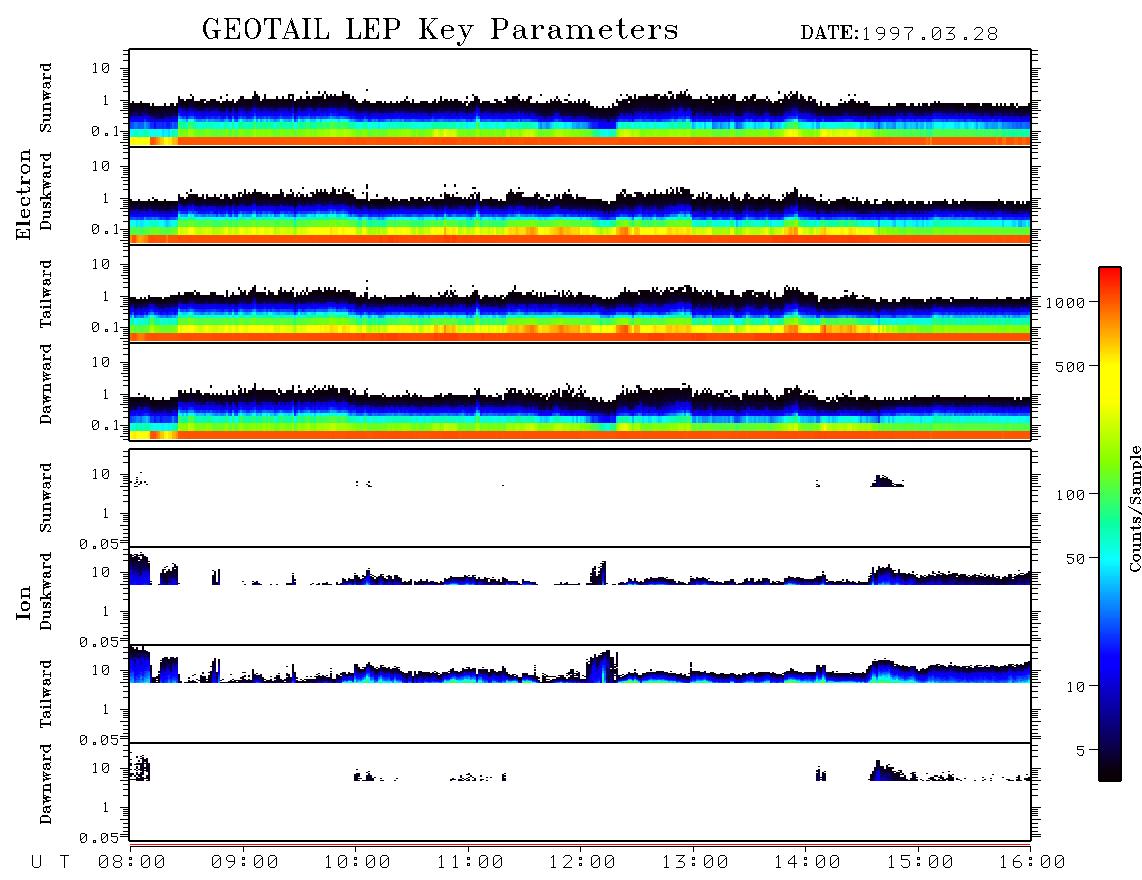Click the U T axis label

click(50, 862)
